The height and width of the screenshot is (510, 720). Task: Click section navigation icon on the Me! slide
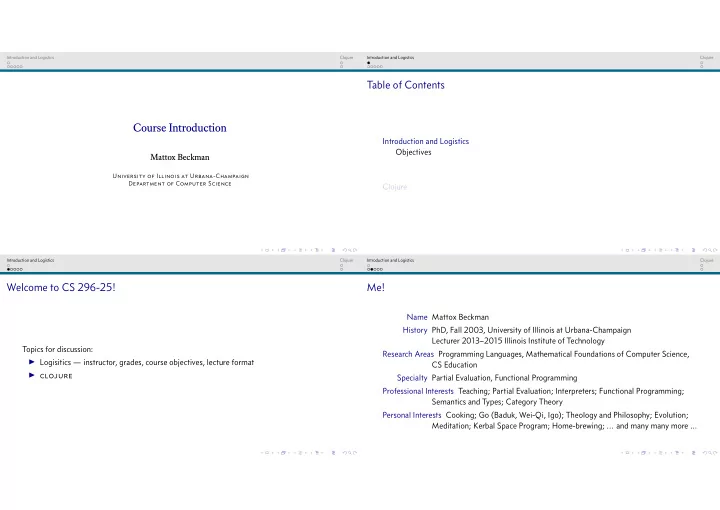coord(677,453)
